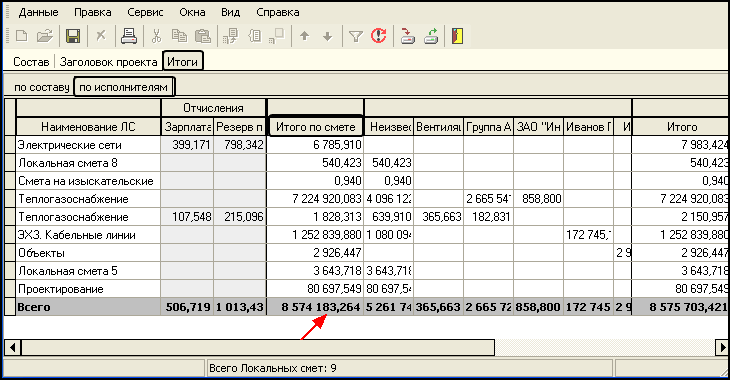
Task: Click the Группа А column header
Action: point(488,127)
